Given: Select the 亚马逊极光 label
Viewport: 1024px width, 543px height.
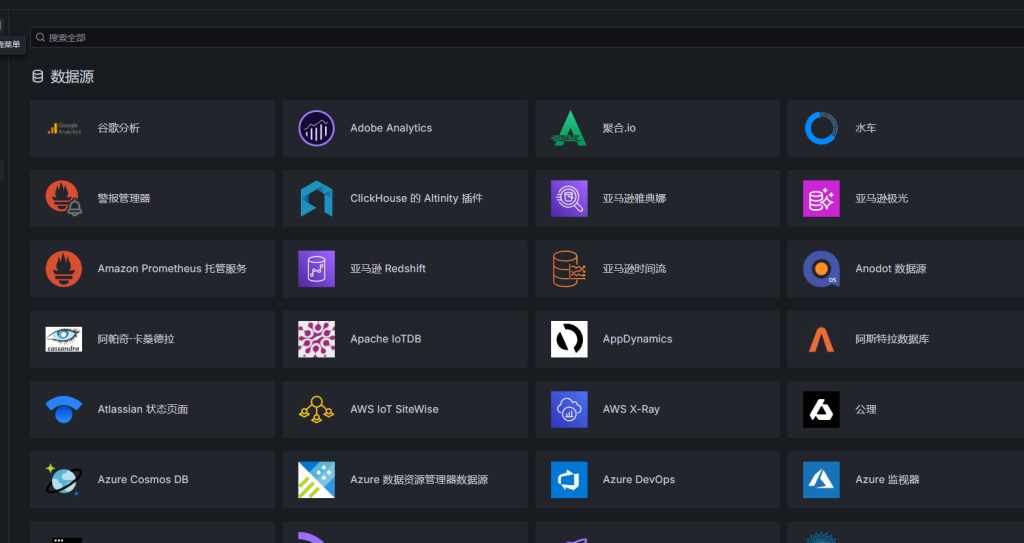Looking at the screenshot, I should coord(882,199).
